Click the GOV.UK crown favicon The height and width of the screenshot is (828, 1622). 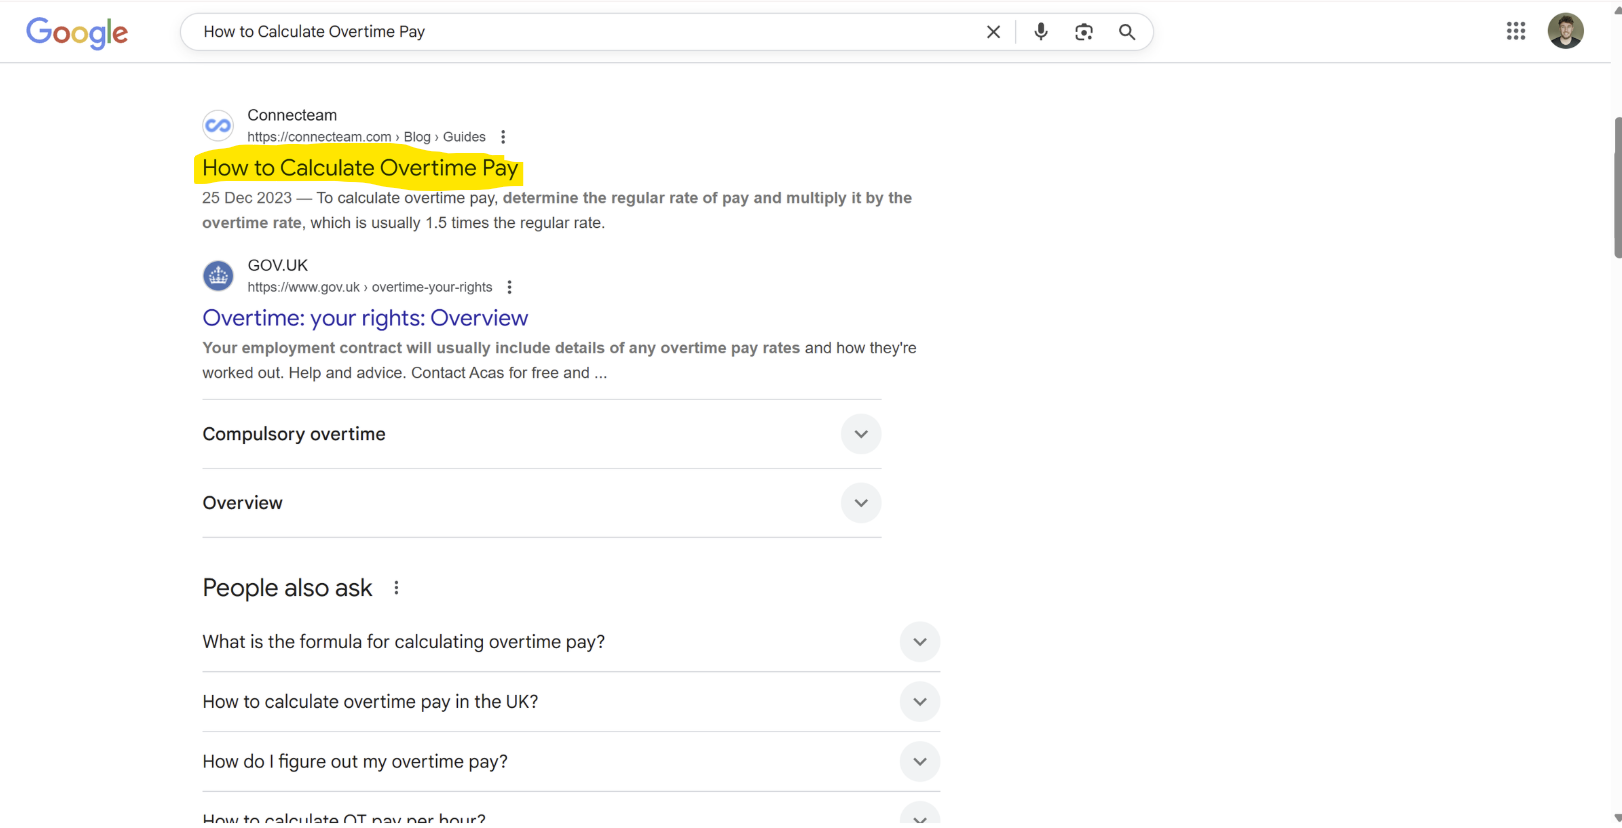218,276
